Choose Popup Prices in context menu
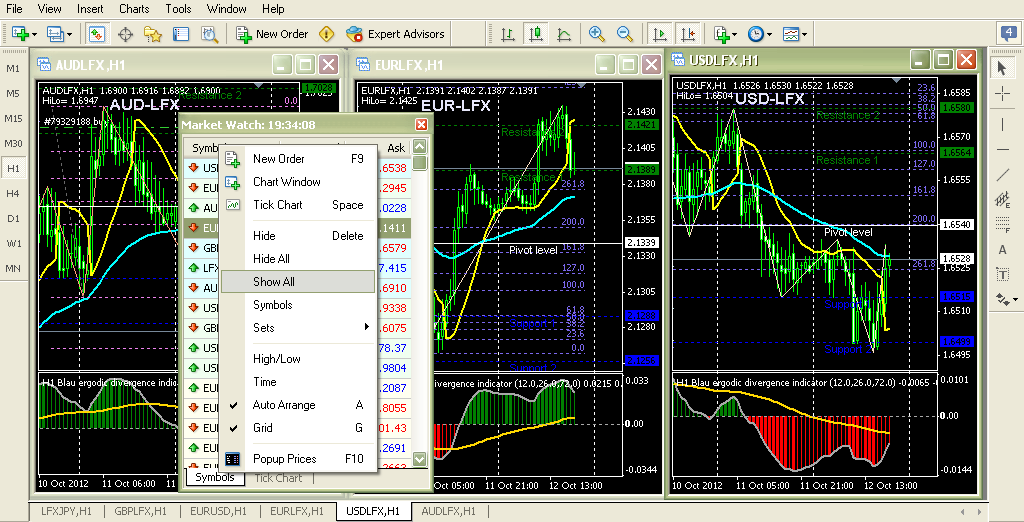Screen dimensions: 1024x522 pos(298,459)
